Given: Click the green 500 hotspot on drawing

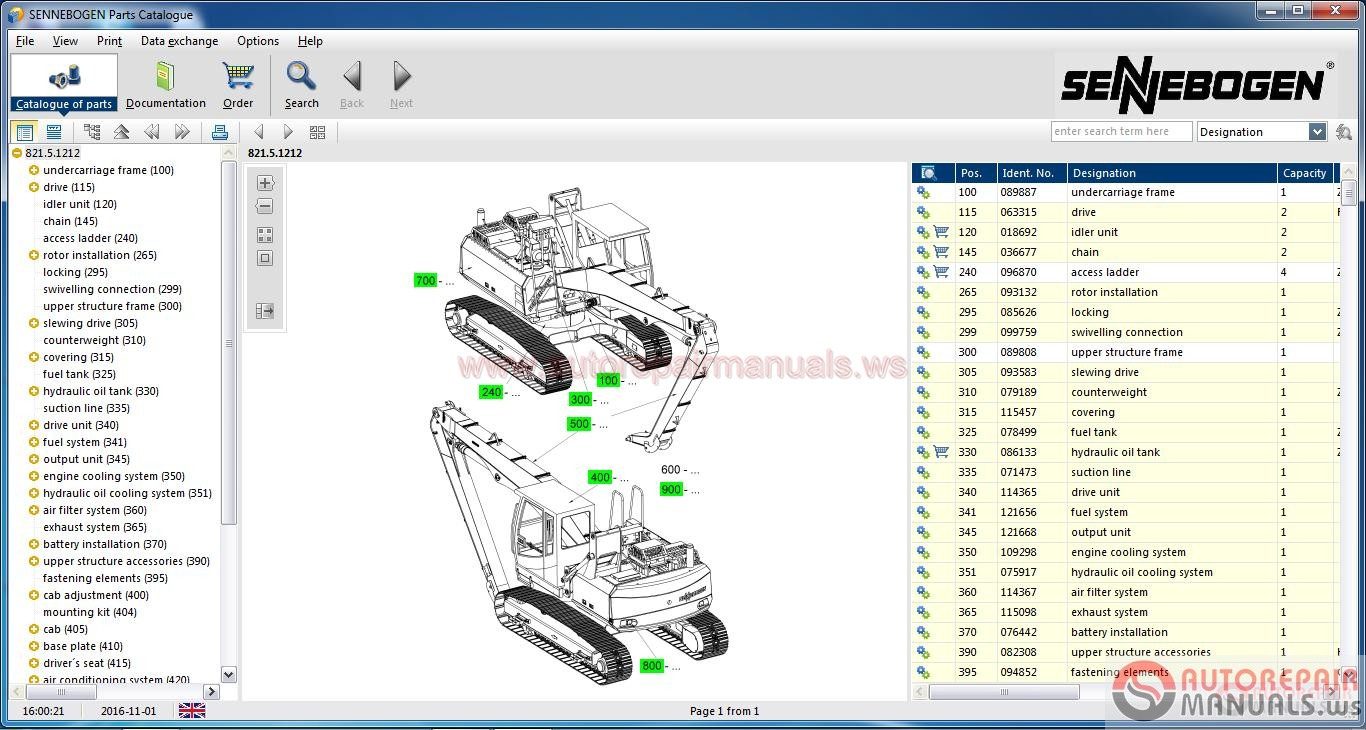Looking at the screenshot, I should point(579,424).
